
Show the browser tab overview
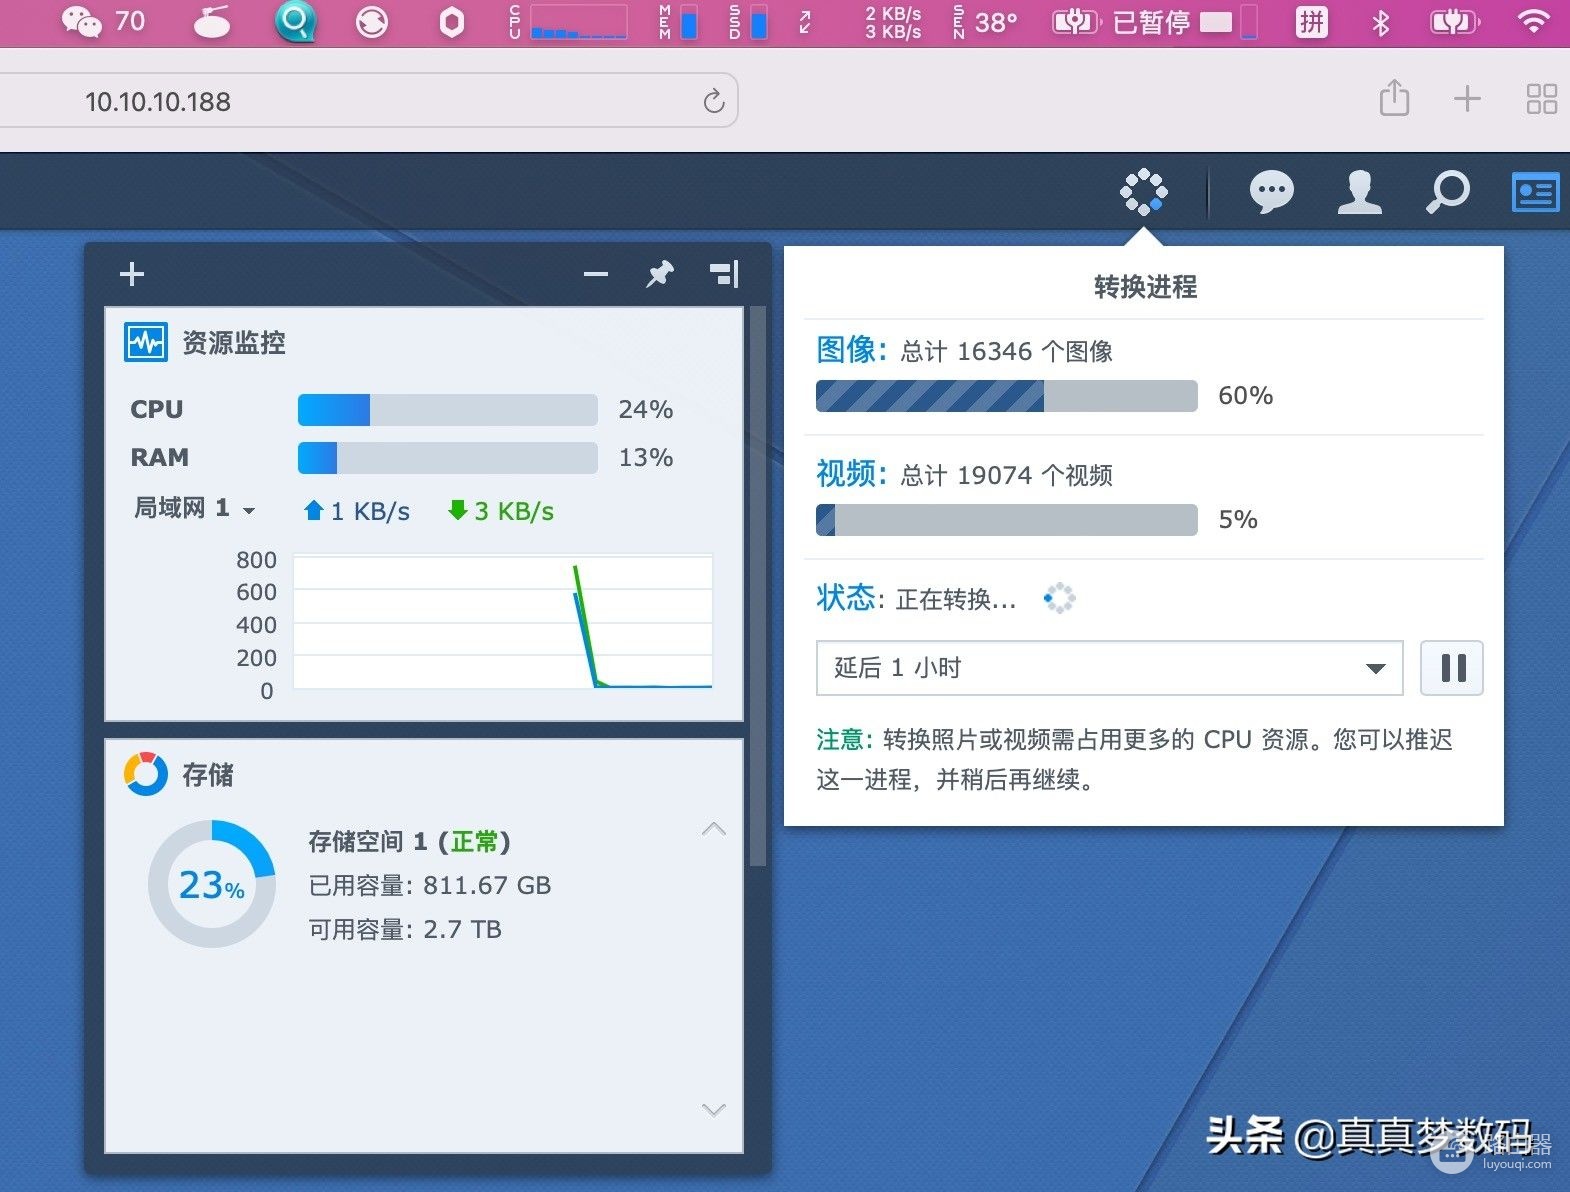pyautogui.click(x=1541, y=98)
